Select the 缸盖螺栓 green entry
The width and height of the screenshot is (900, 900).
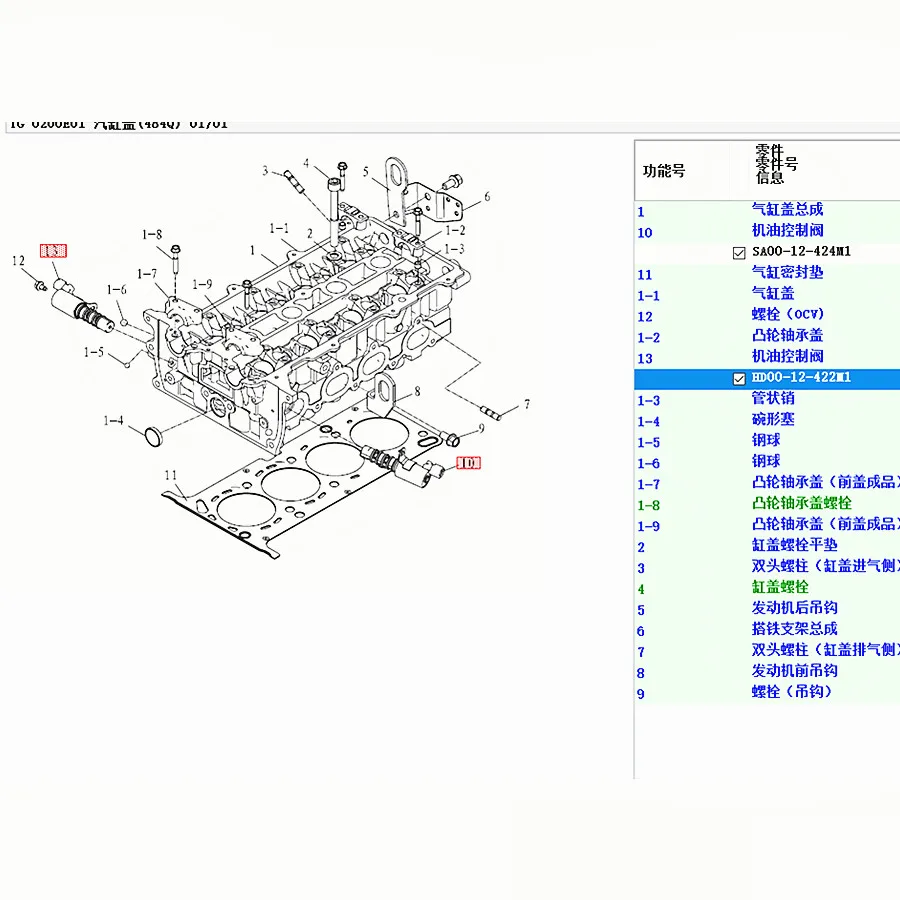(x=780, y=588)
